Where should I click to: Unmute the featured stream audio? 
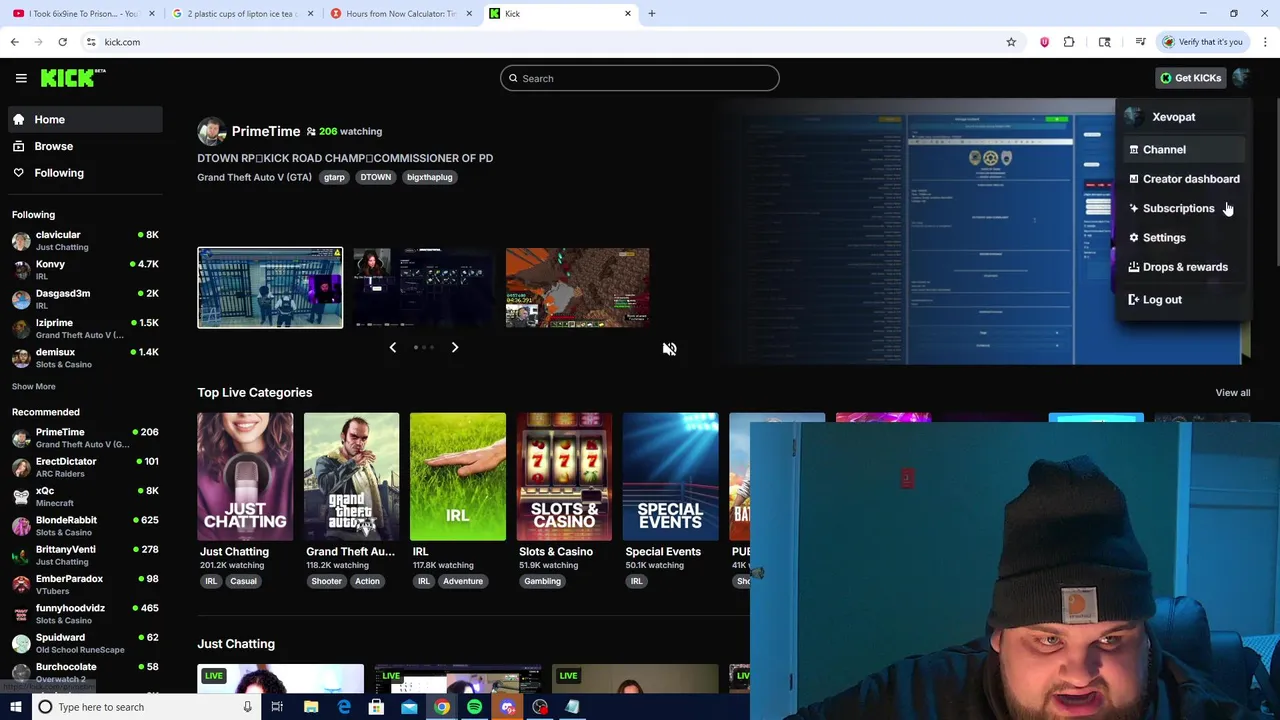[669, 349]
